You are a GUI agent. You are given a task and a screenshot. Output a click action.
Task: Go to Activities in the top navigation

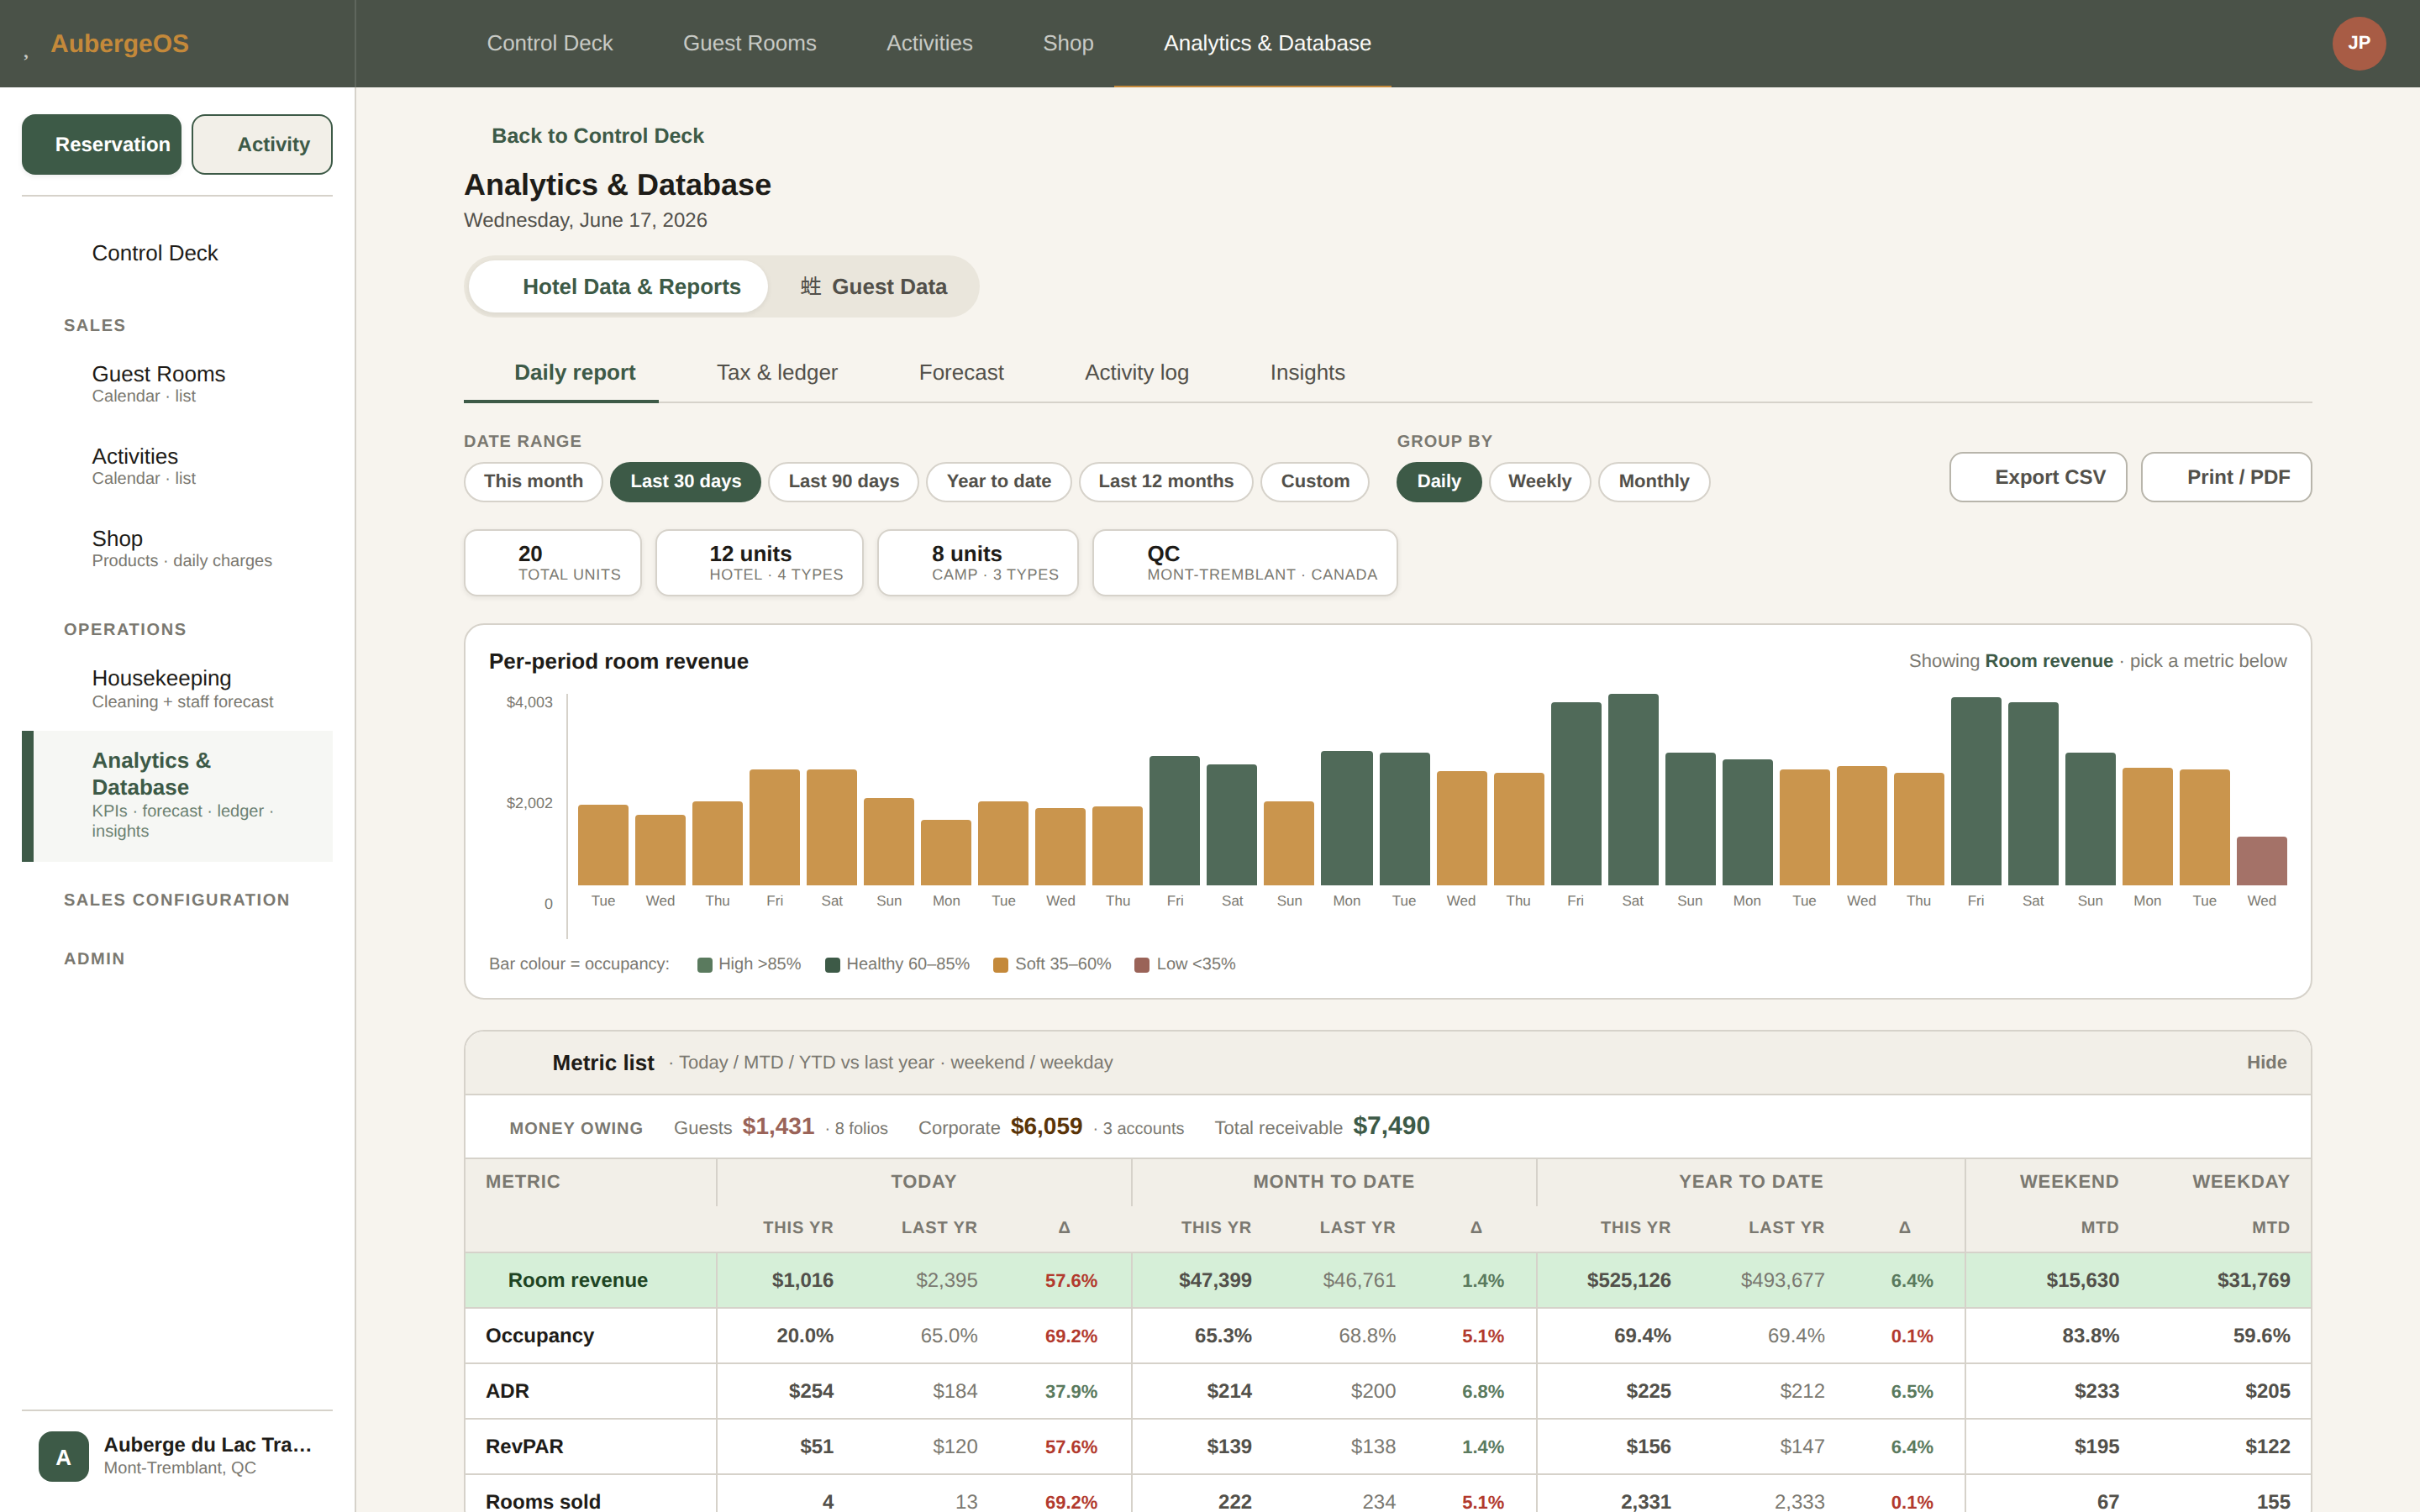929,43
